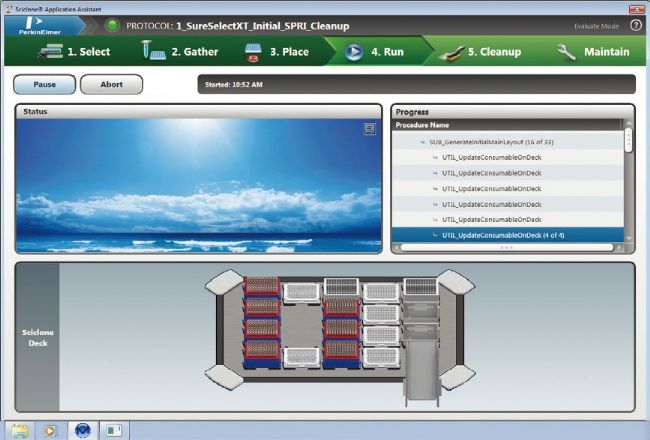Click the plate placement icon beside Place
The height and width of the screenshot is (440, 650).
(x=253, y=52)
